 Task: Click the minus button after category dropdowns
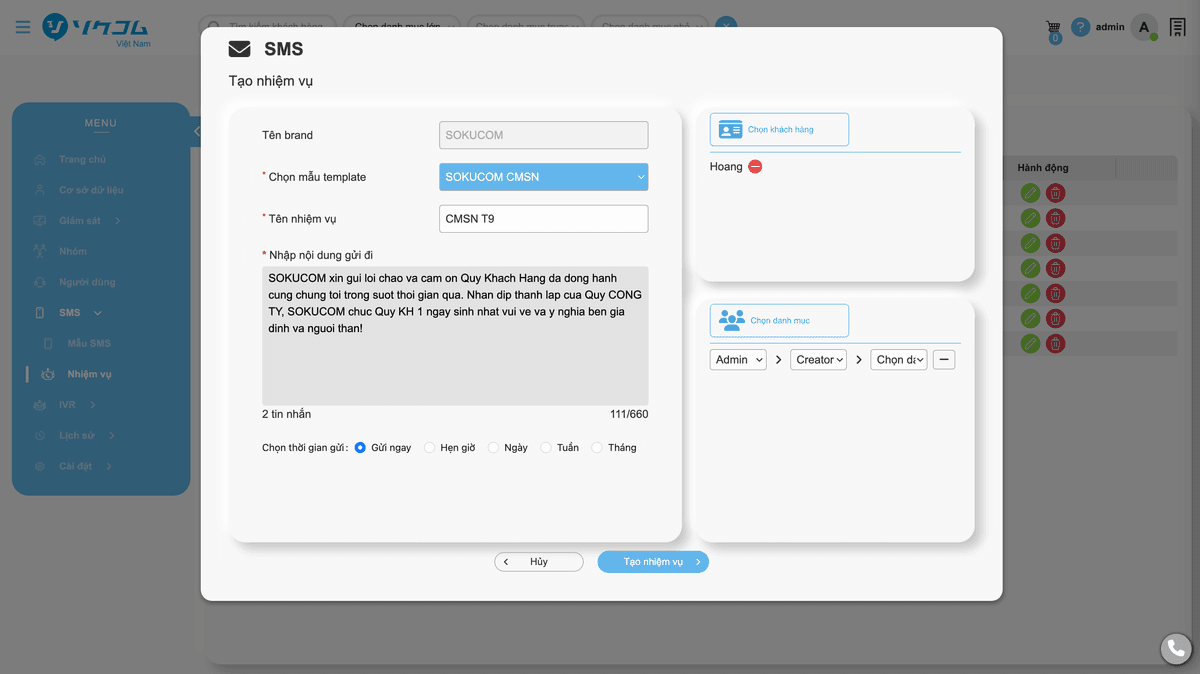pyautogui.click(x=944, y=359)
